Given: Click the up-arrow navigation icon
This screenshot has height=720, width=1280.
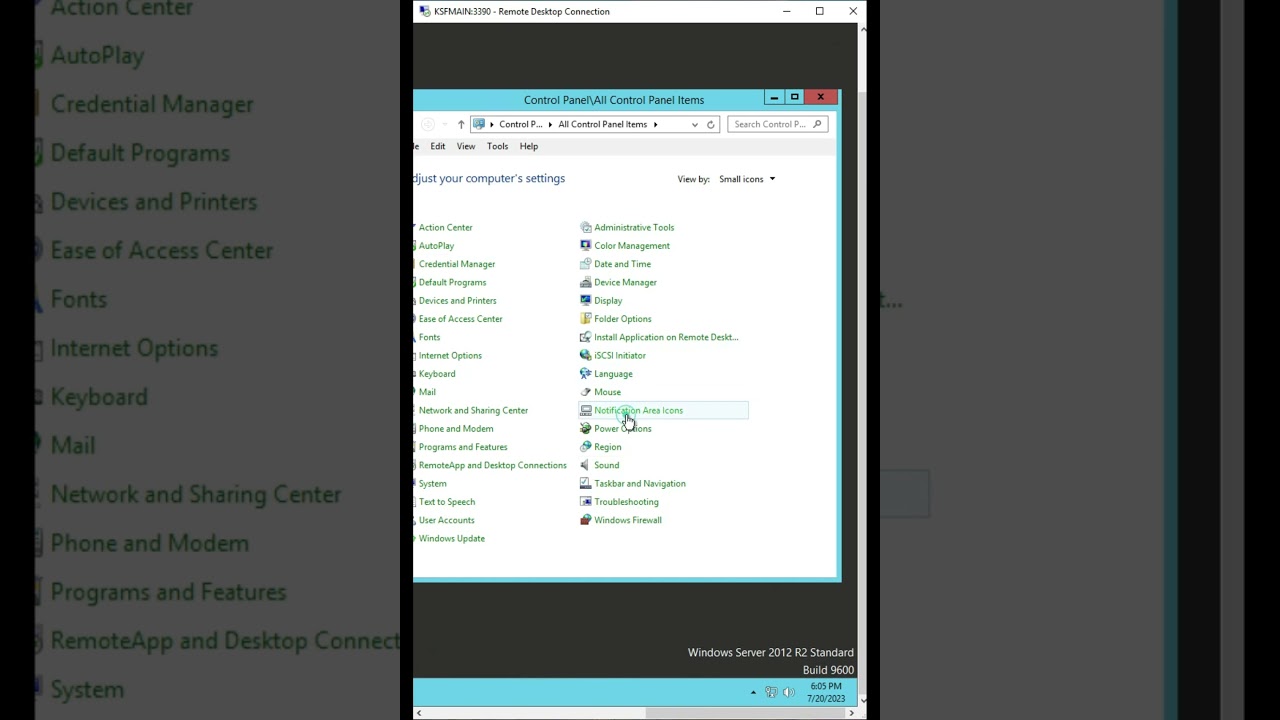Looking at the screenshot, I should [x=461, y=125].
